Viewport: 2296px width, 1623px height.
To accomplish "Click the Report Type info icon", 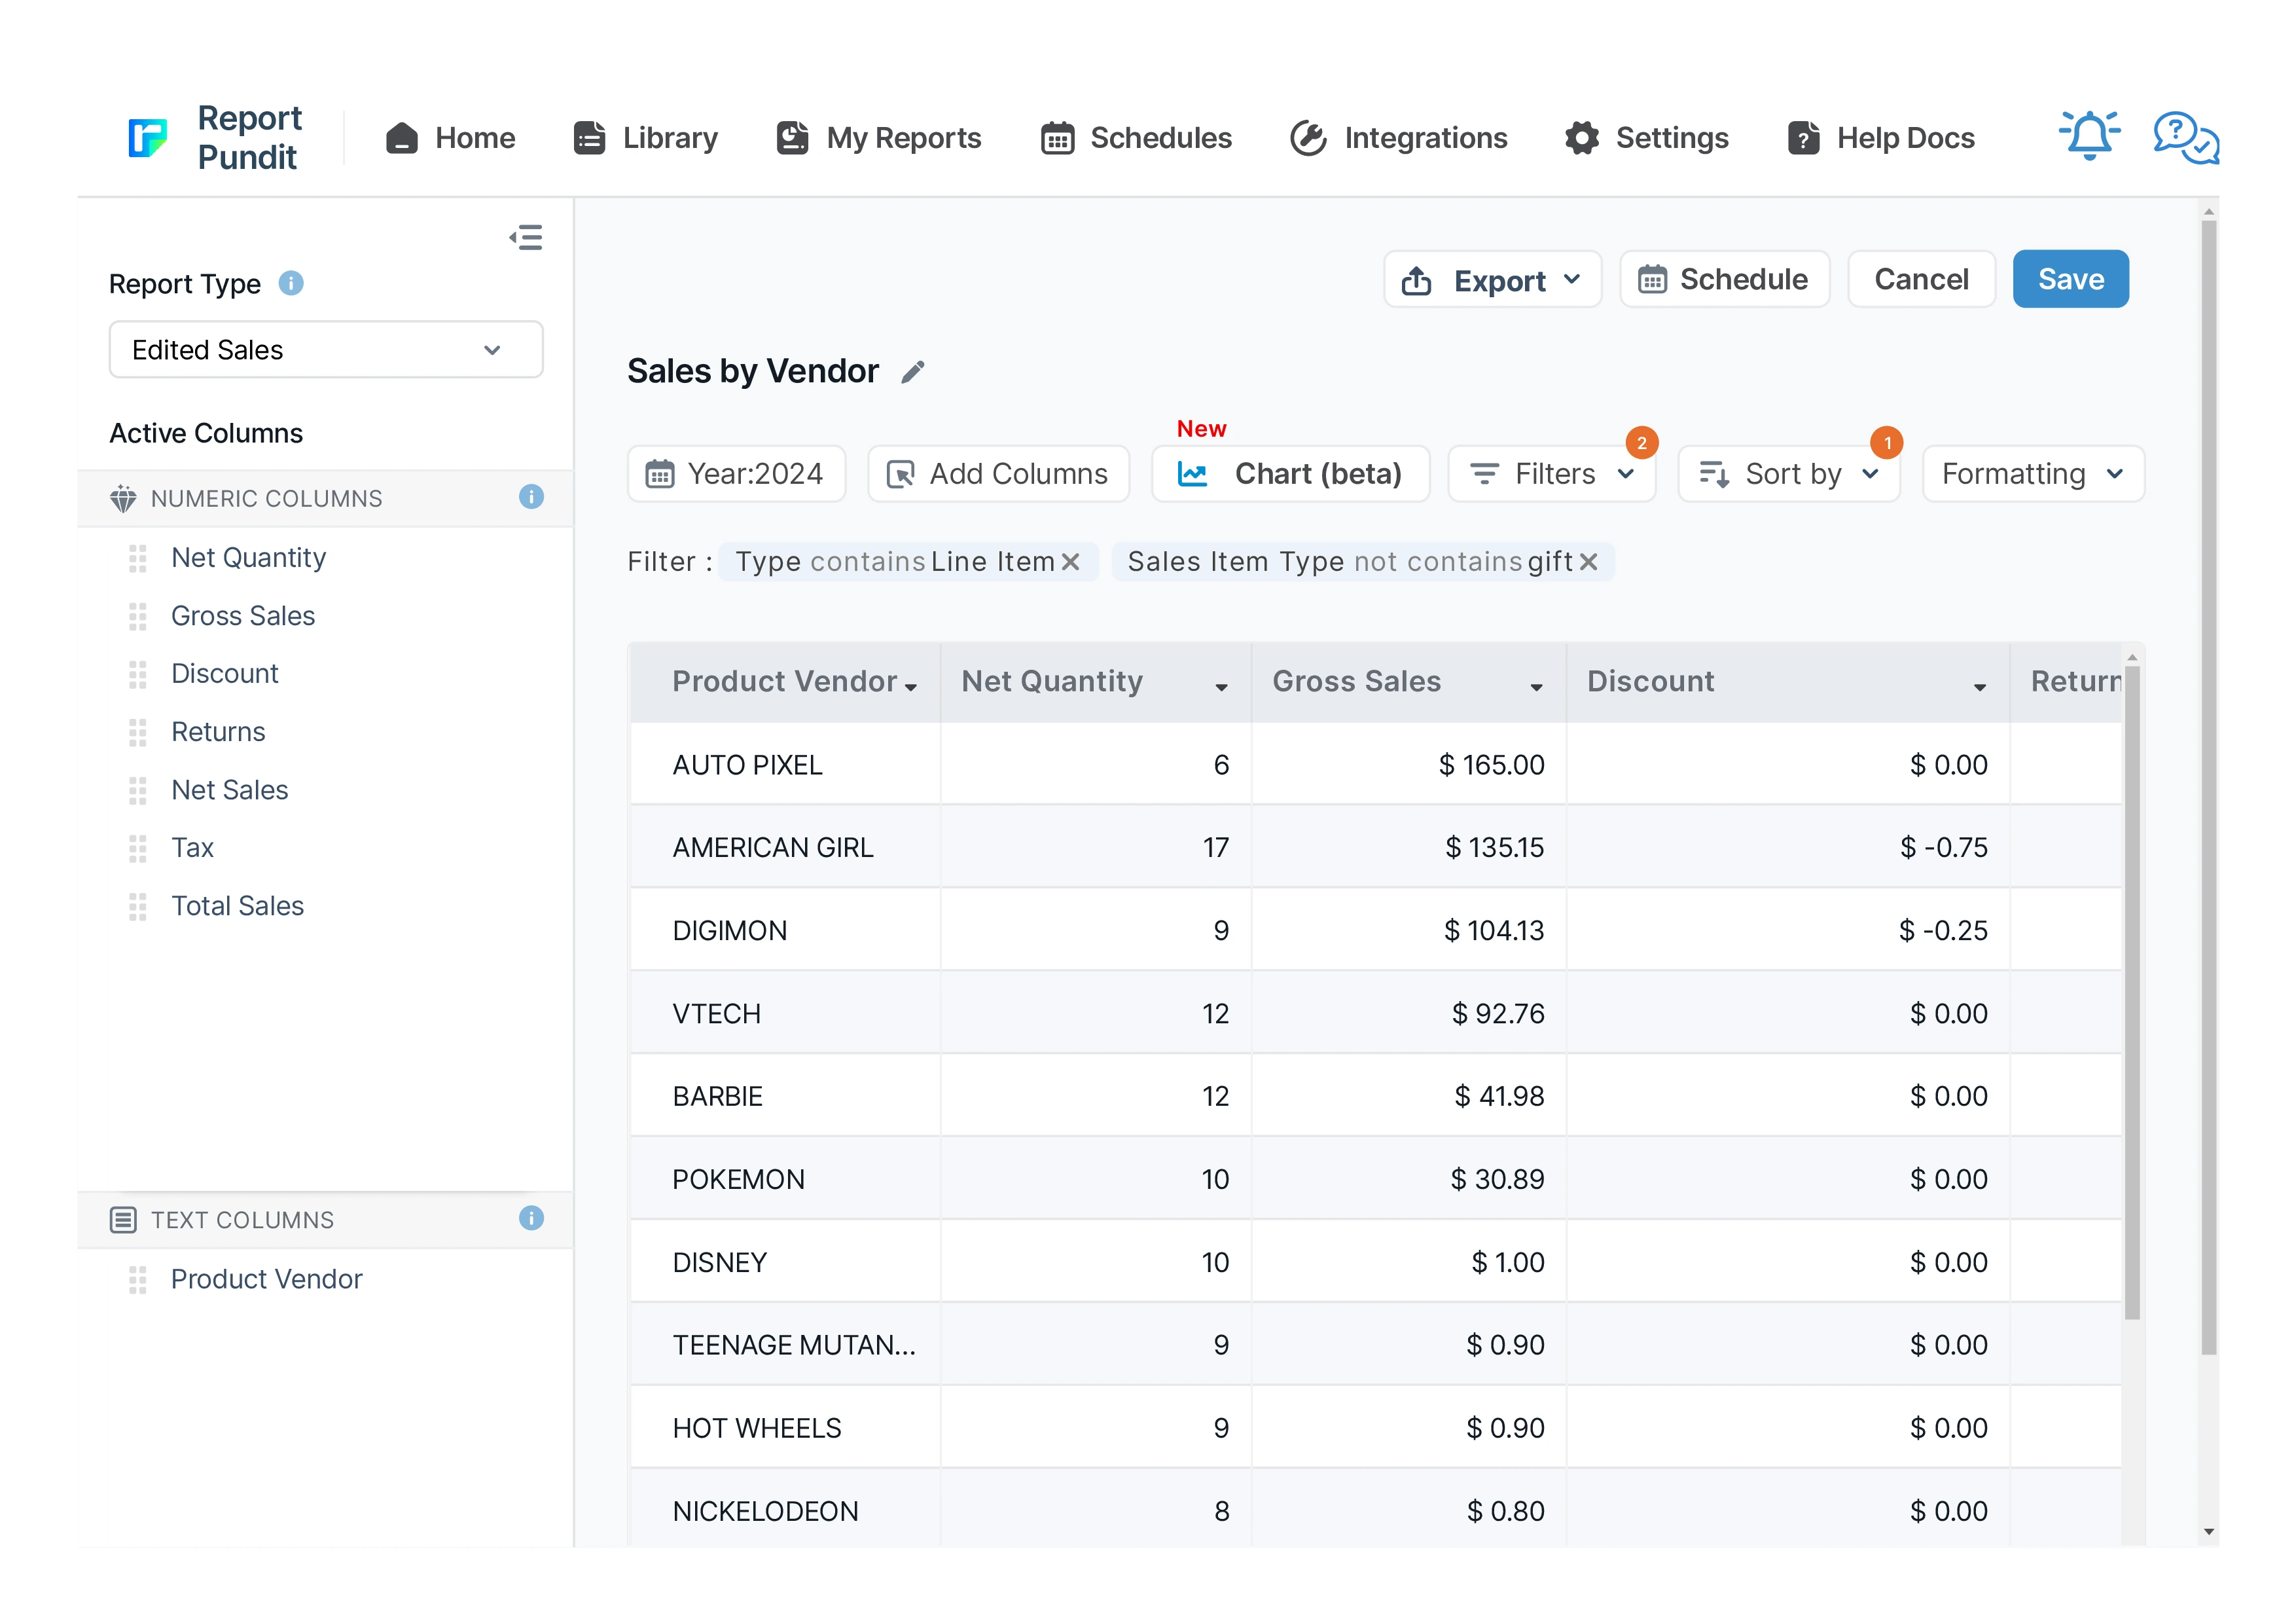I will pyautogui.click(x=291, y=284).
